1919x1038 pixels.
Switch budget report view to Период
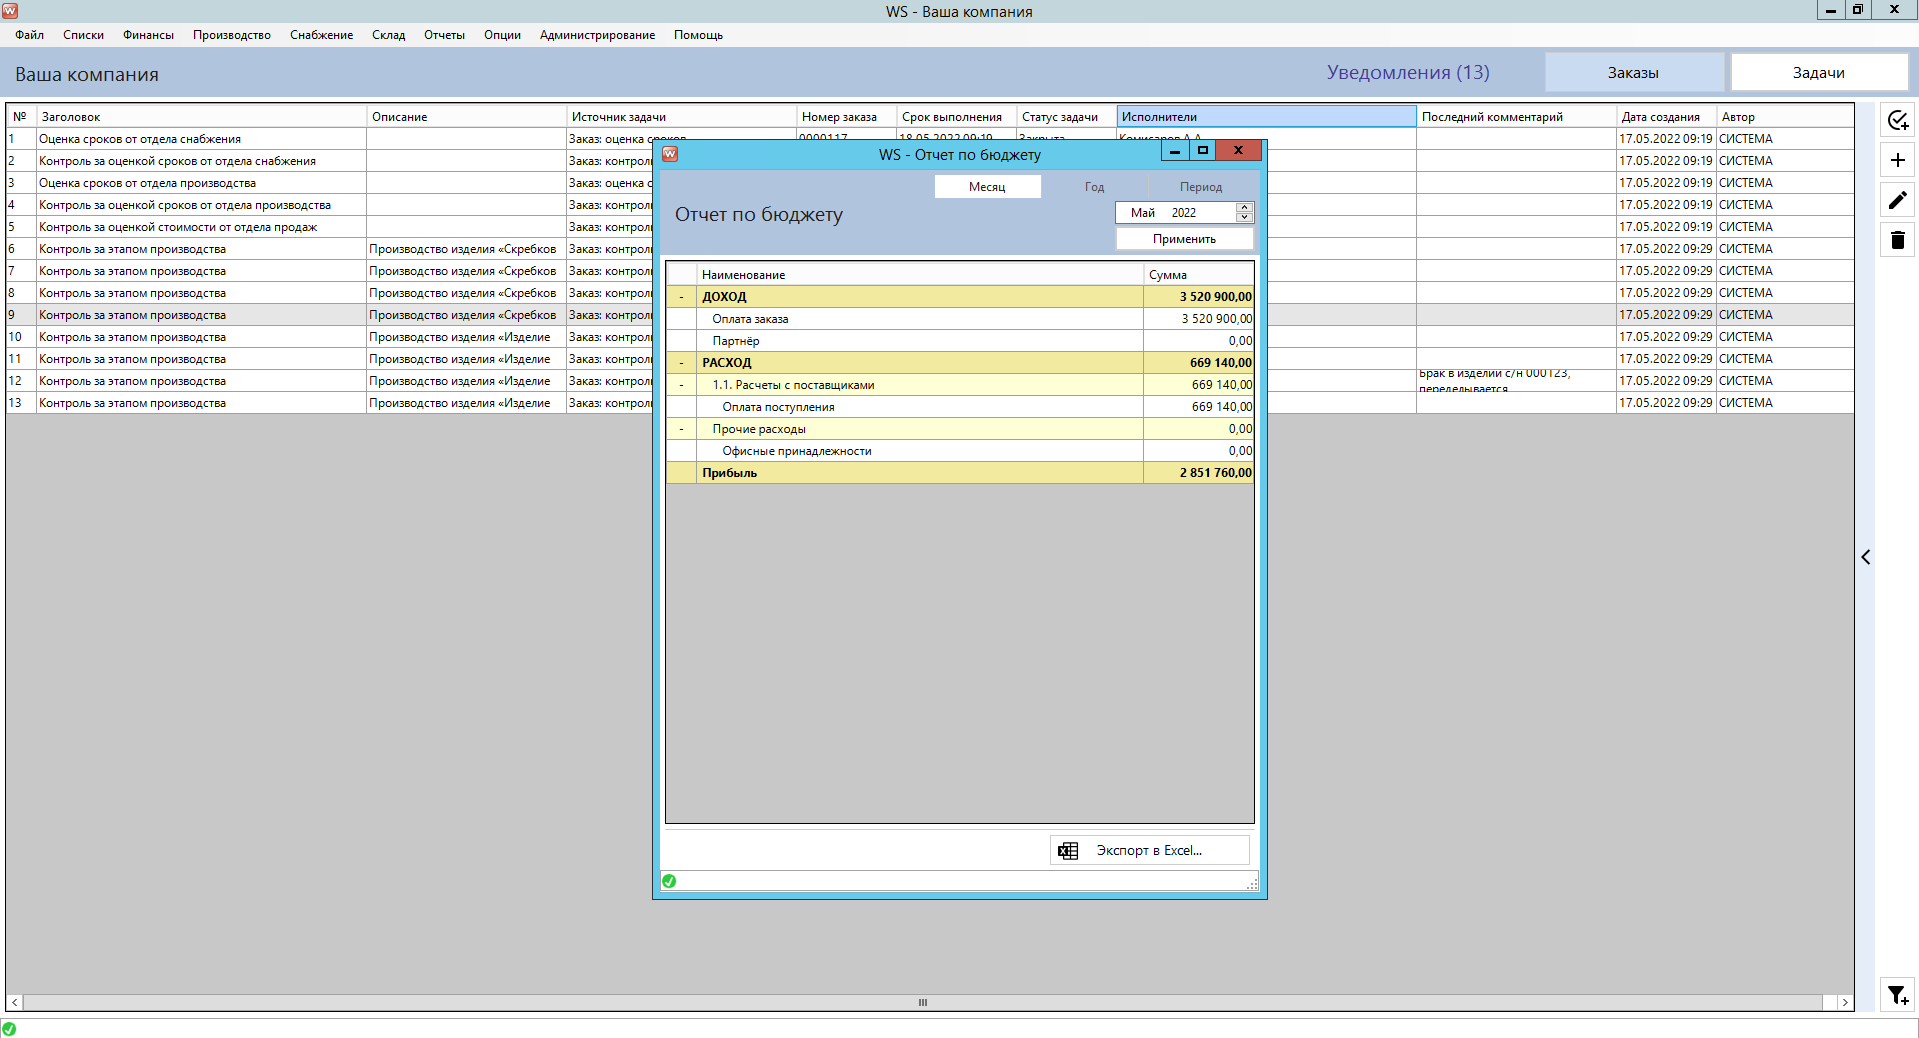[1200, 186]
